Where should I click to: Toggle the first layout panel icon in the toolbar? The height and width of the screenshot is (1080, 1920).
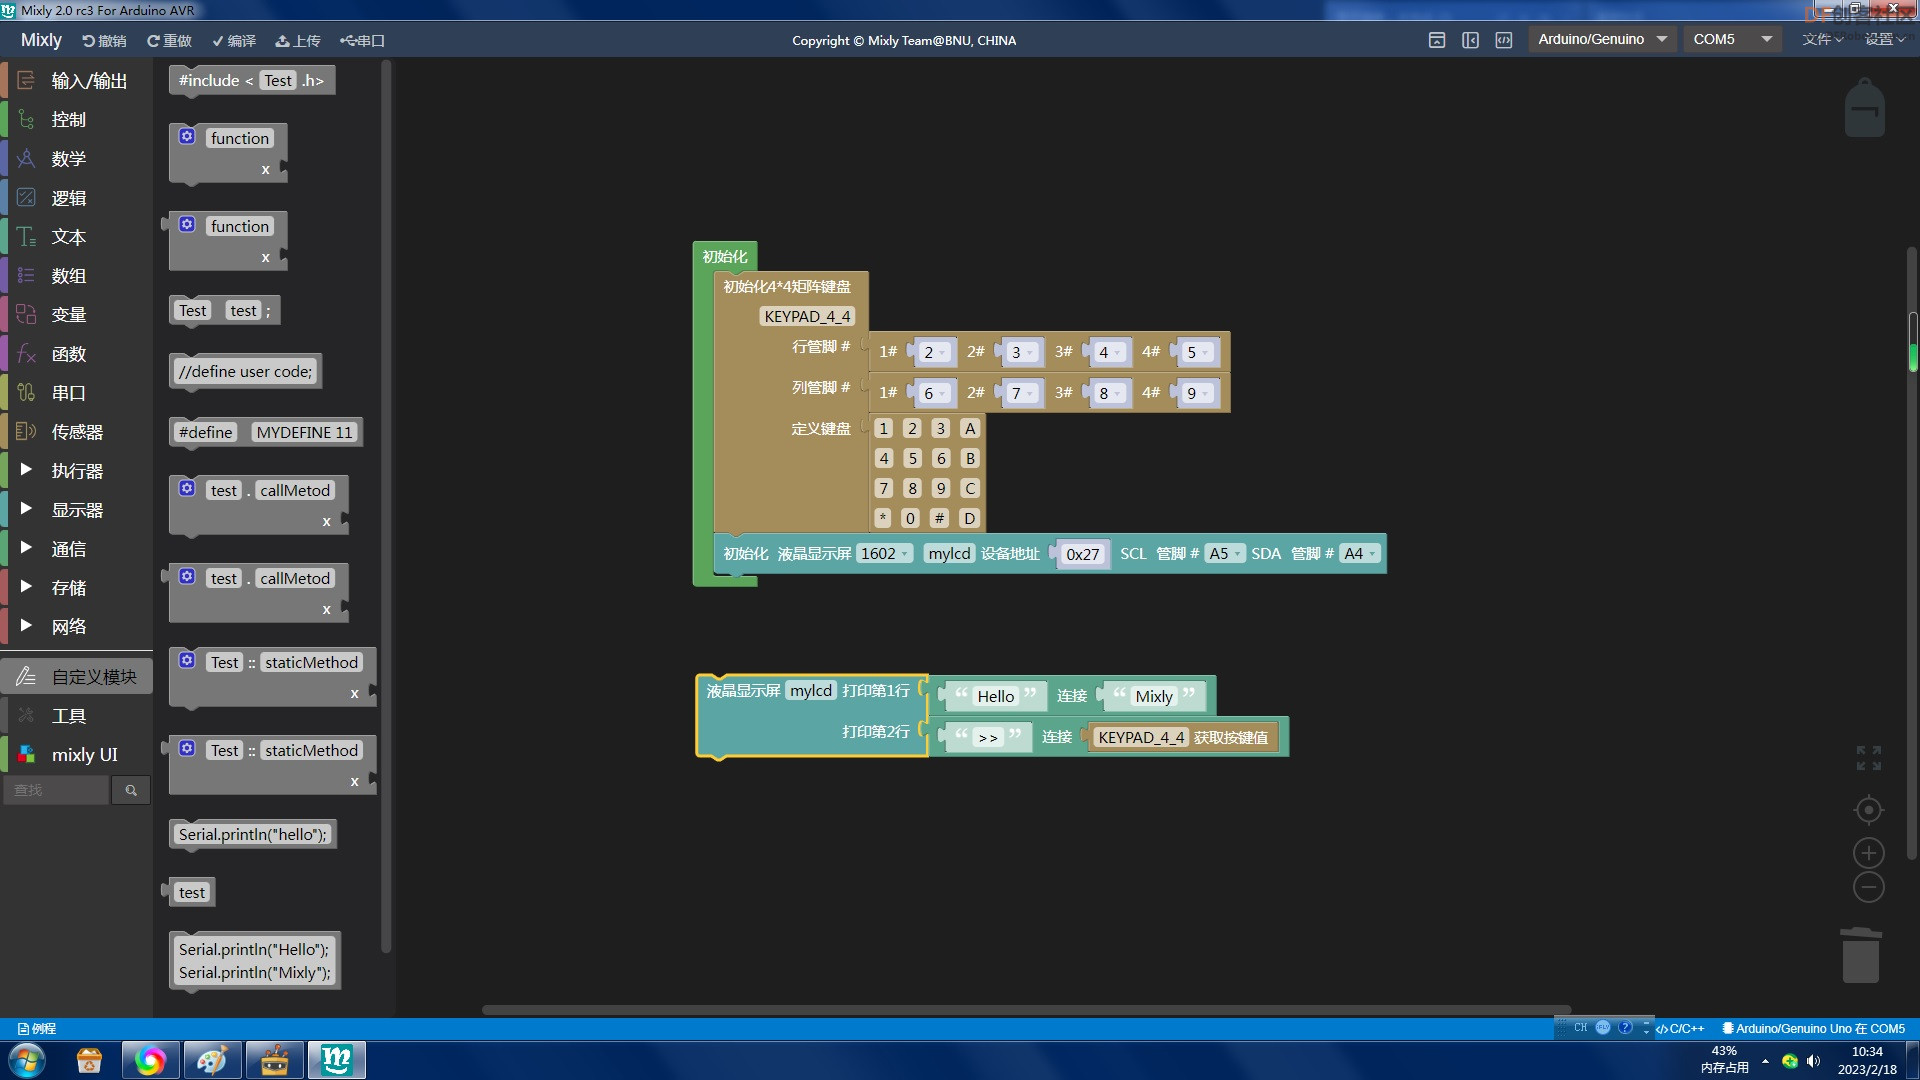[x=1437, y=40]
